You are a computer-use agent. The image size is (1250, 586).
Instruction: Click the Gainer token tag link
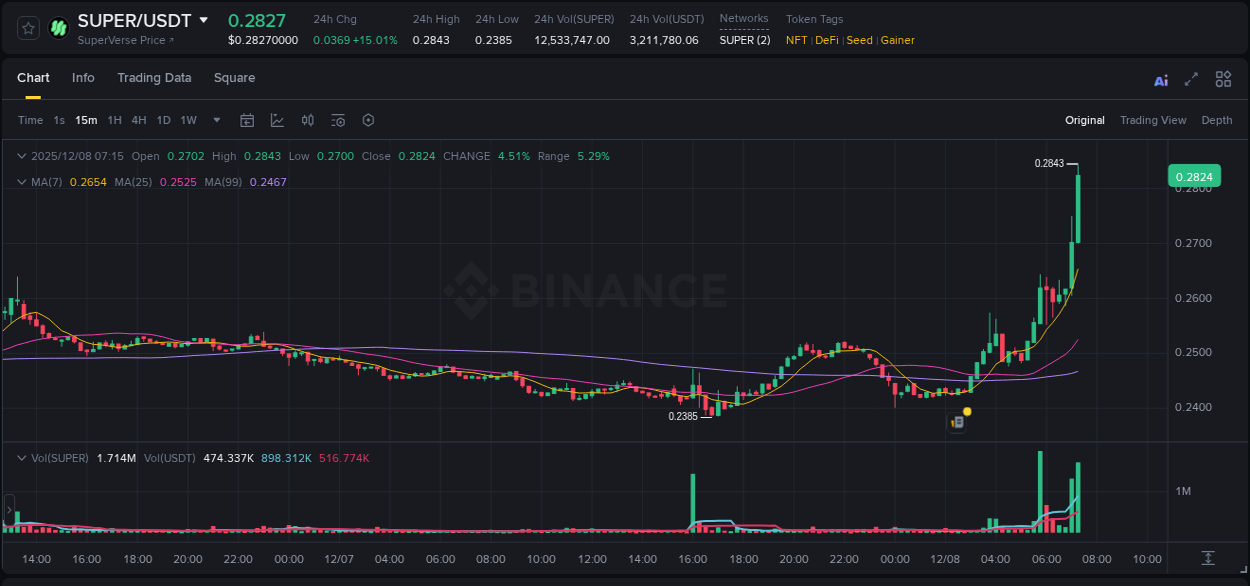click(899, 40)
